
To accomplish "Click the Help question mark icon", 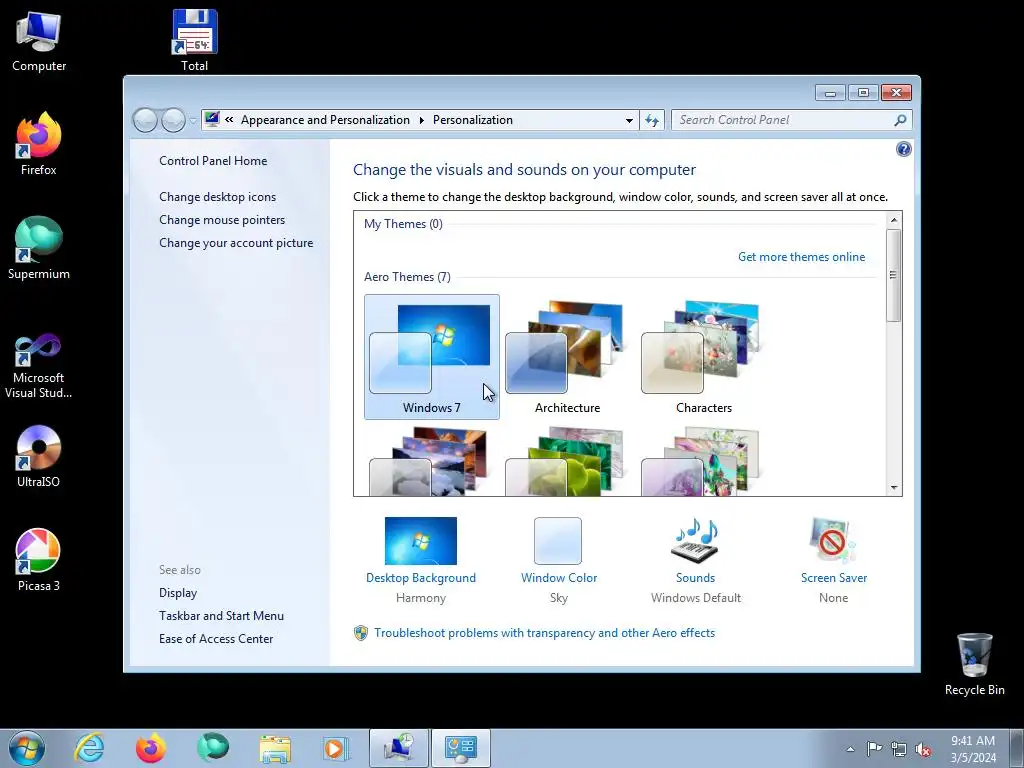I will click(x=903, y=150).
